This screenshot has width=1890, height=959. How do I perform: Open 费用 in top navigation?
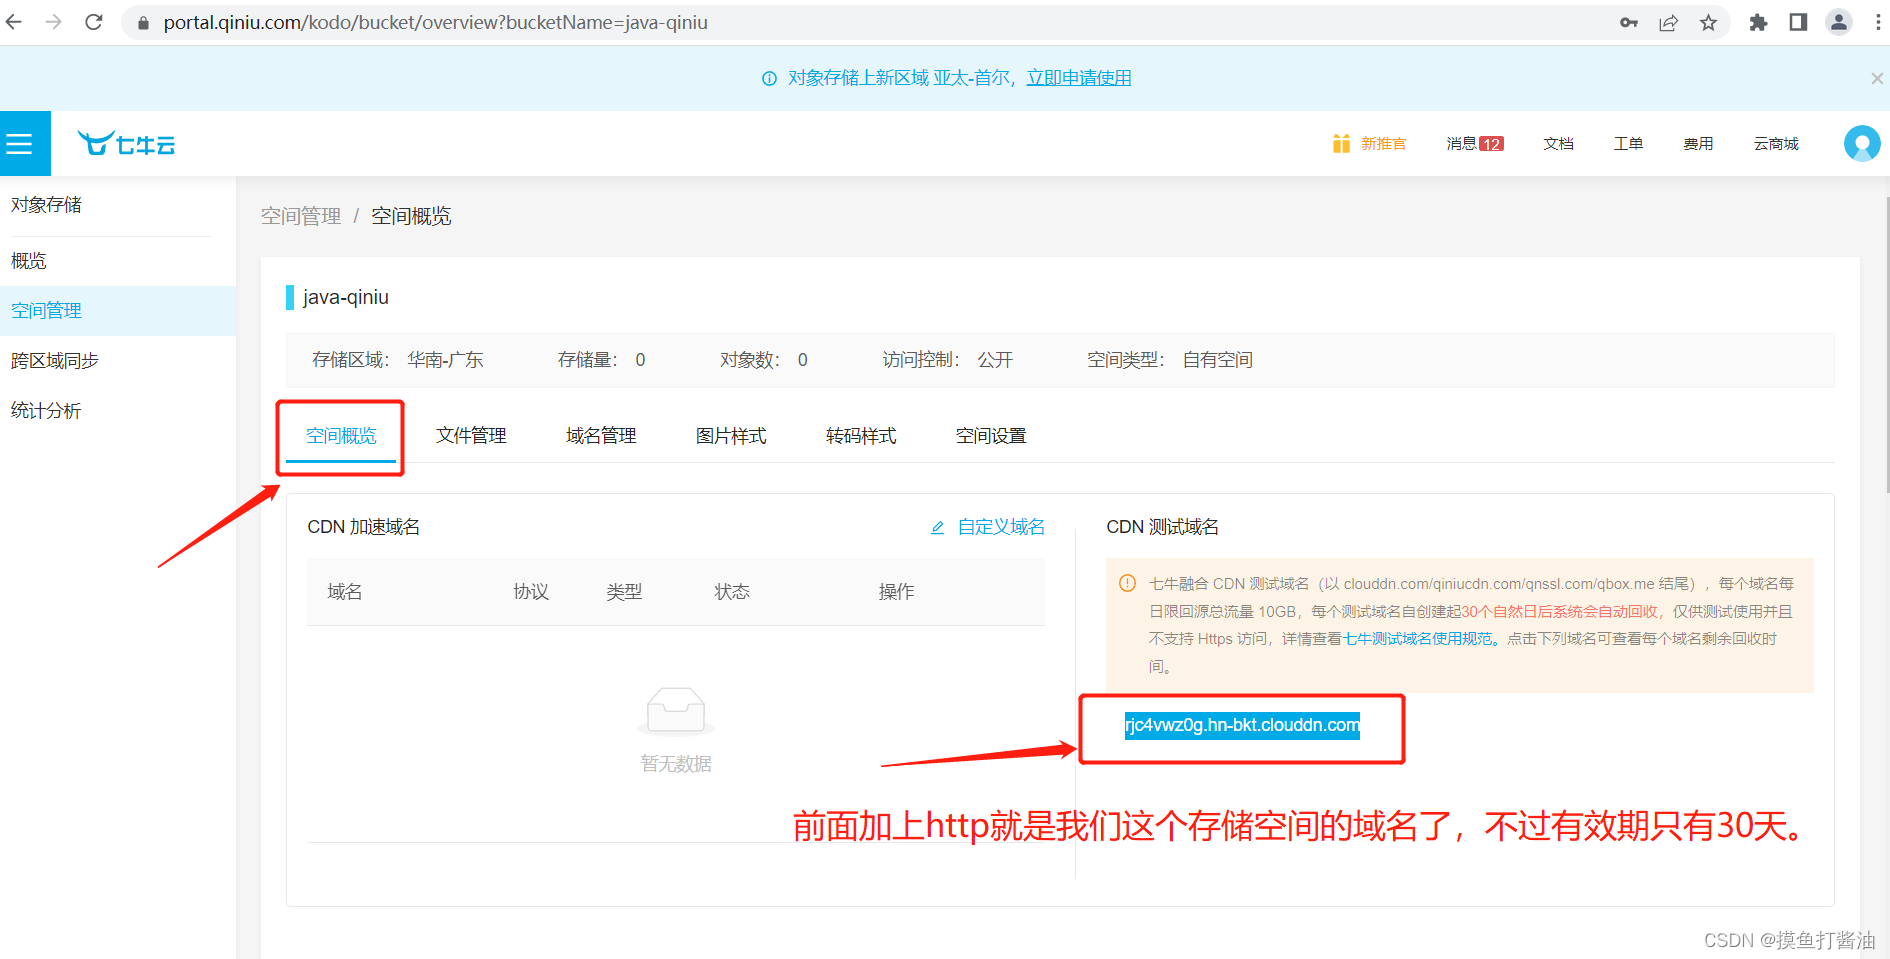click(1698, 144)
